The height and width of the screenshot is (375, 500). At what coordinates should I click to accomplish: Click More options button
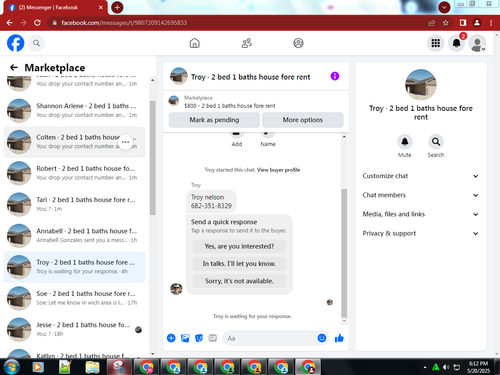click(x=303, y=120)
